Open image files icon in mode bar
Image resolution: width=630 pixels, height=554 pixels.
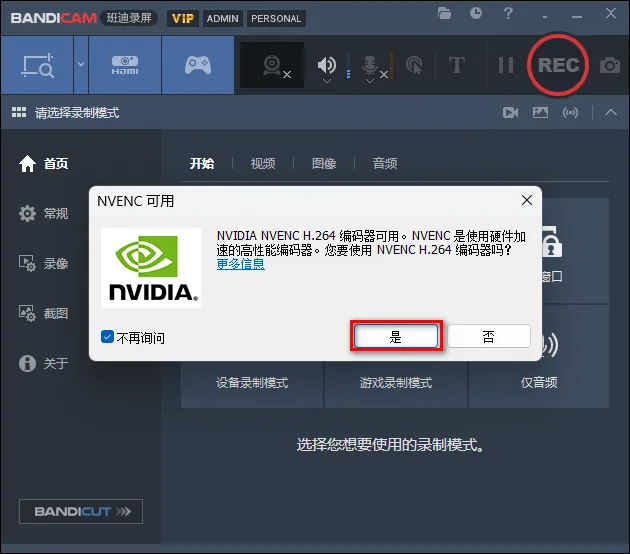pyautogui.click(x=540, y=112)
